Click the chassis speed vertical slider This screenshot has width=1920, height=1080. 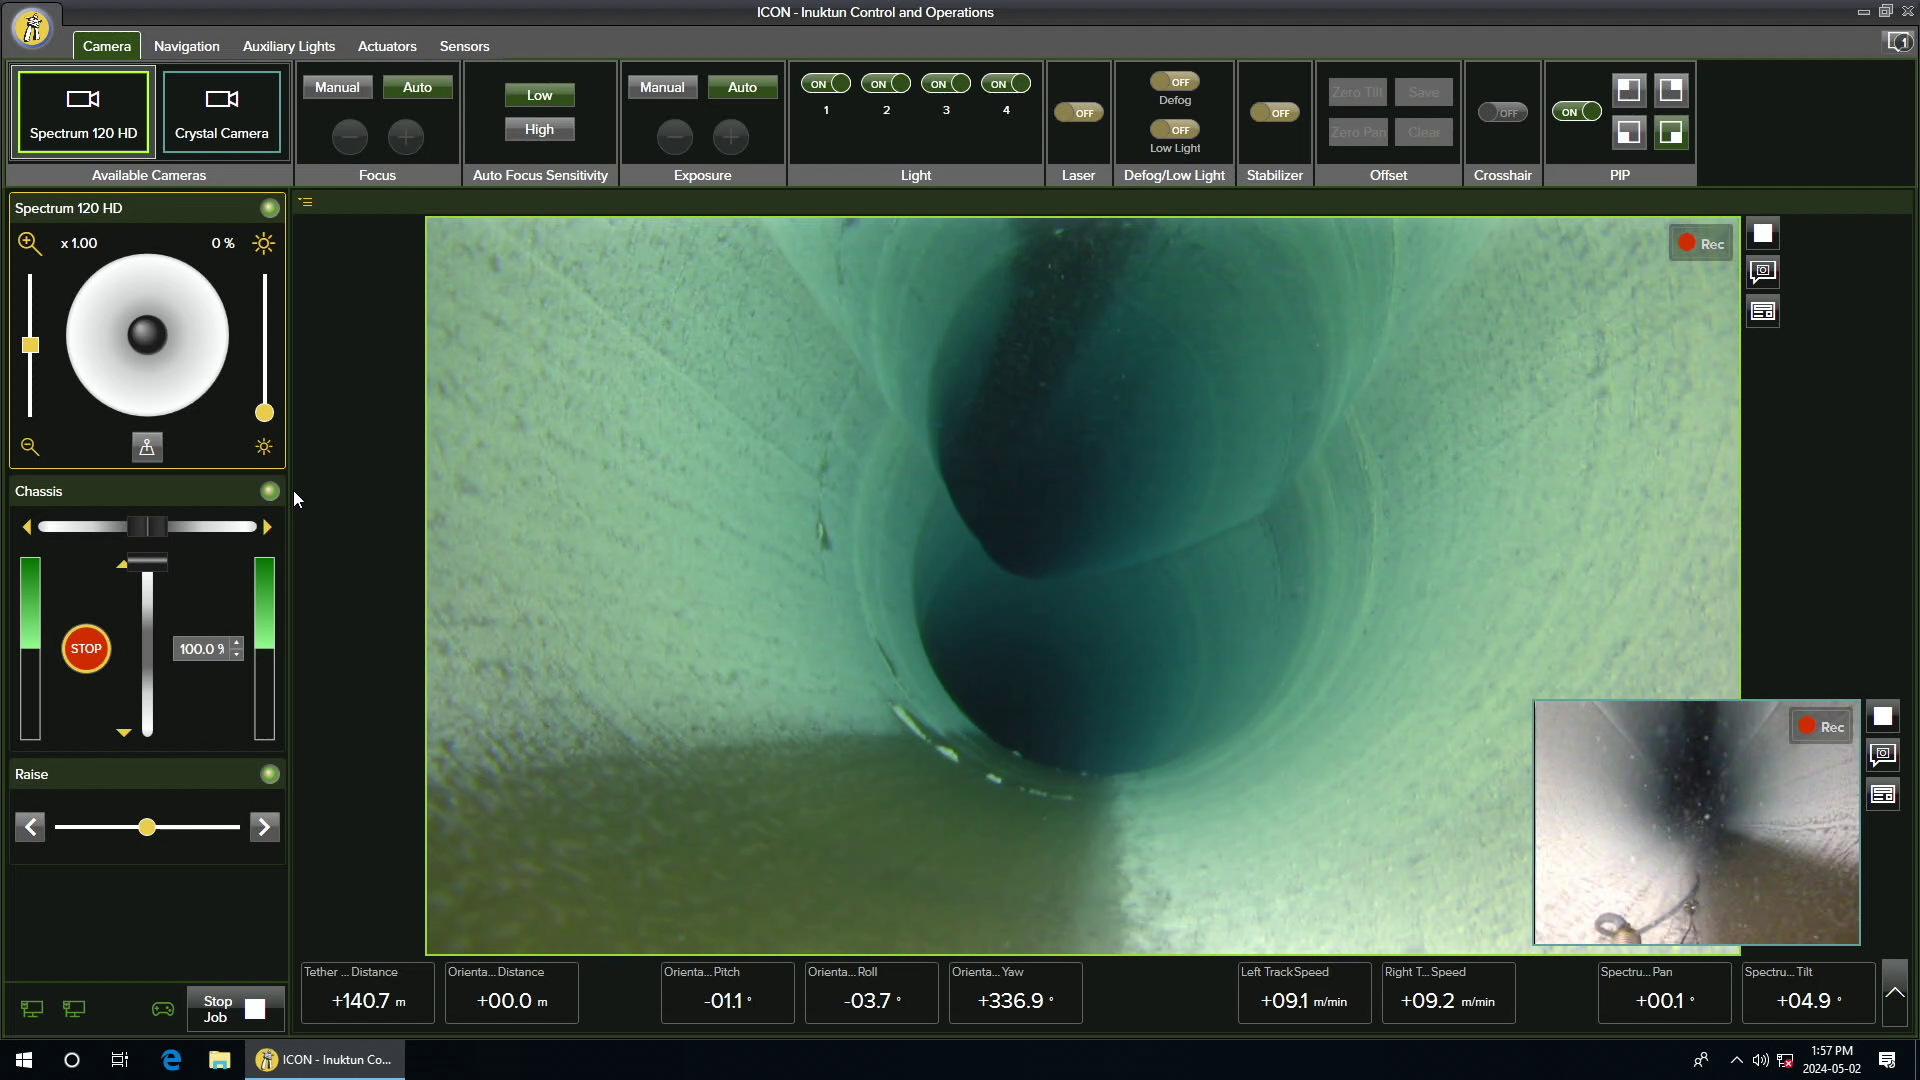(x=147, y=647)
